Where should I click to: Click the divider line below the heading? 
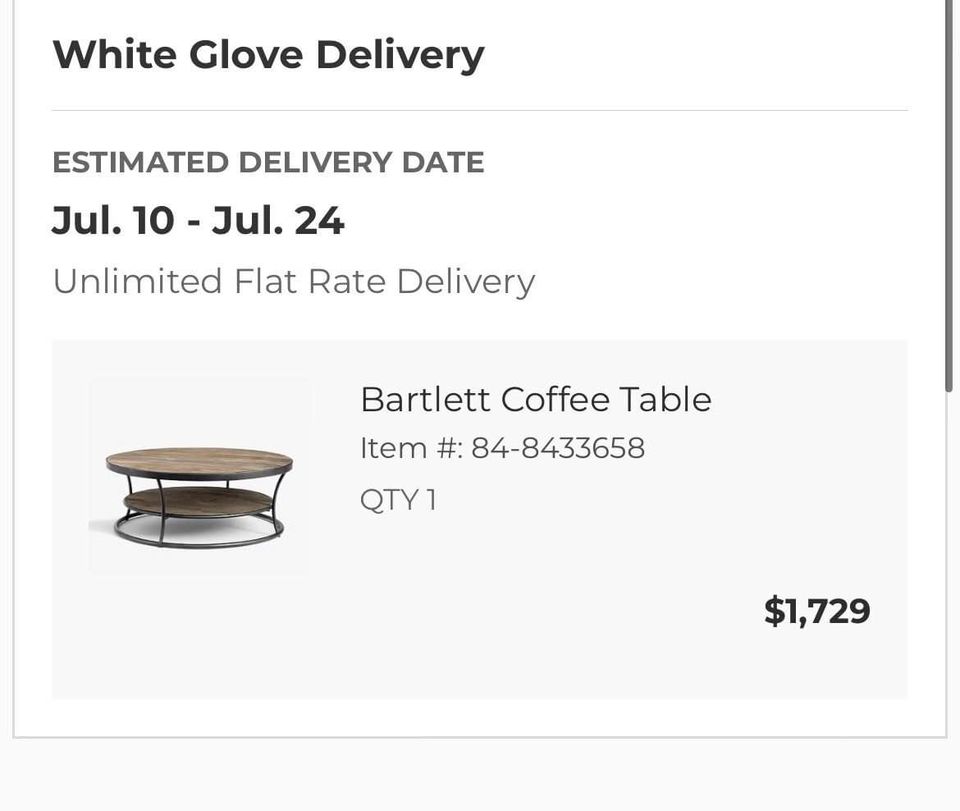tap(480, 110)
